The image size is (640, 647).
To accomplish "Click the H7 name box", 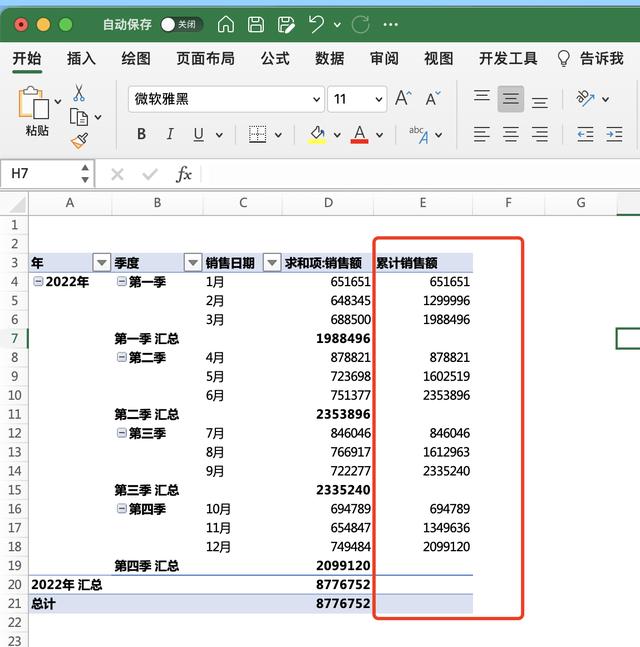I will point(45,174).
